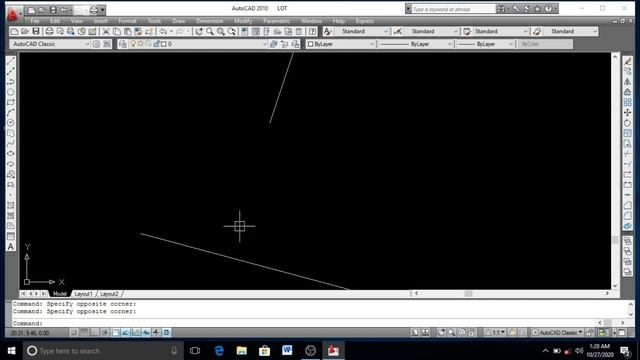
Task: Select the Table tool in Draw toolbar
Action: click(x=11, y=236)
